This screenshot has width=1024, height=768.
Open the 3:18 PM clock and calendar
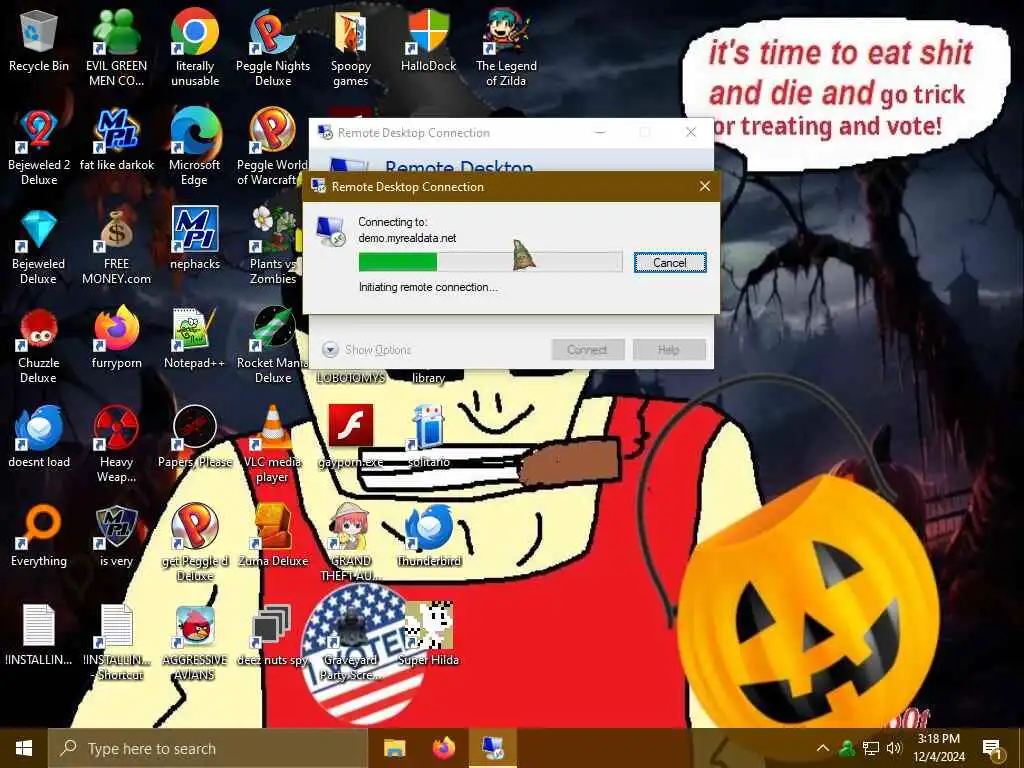(x=939, y=748)
